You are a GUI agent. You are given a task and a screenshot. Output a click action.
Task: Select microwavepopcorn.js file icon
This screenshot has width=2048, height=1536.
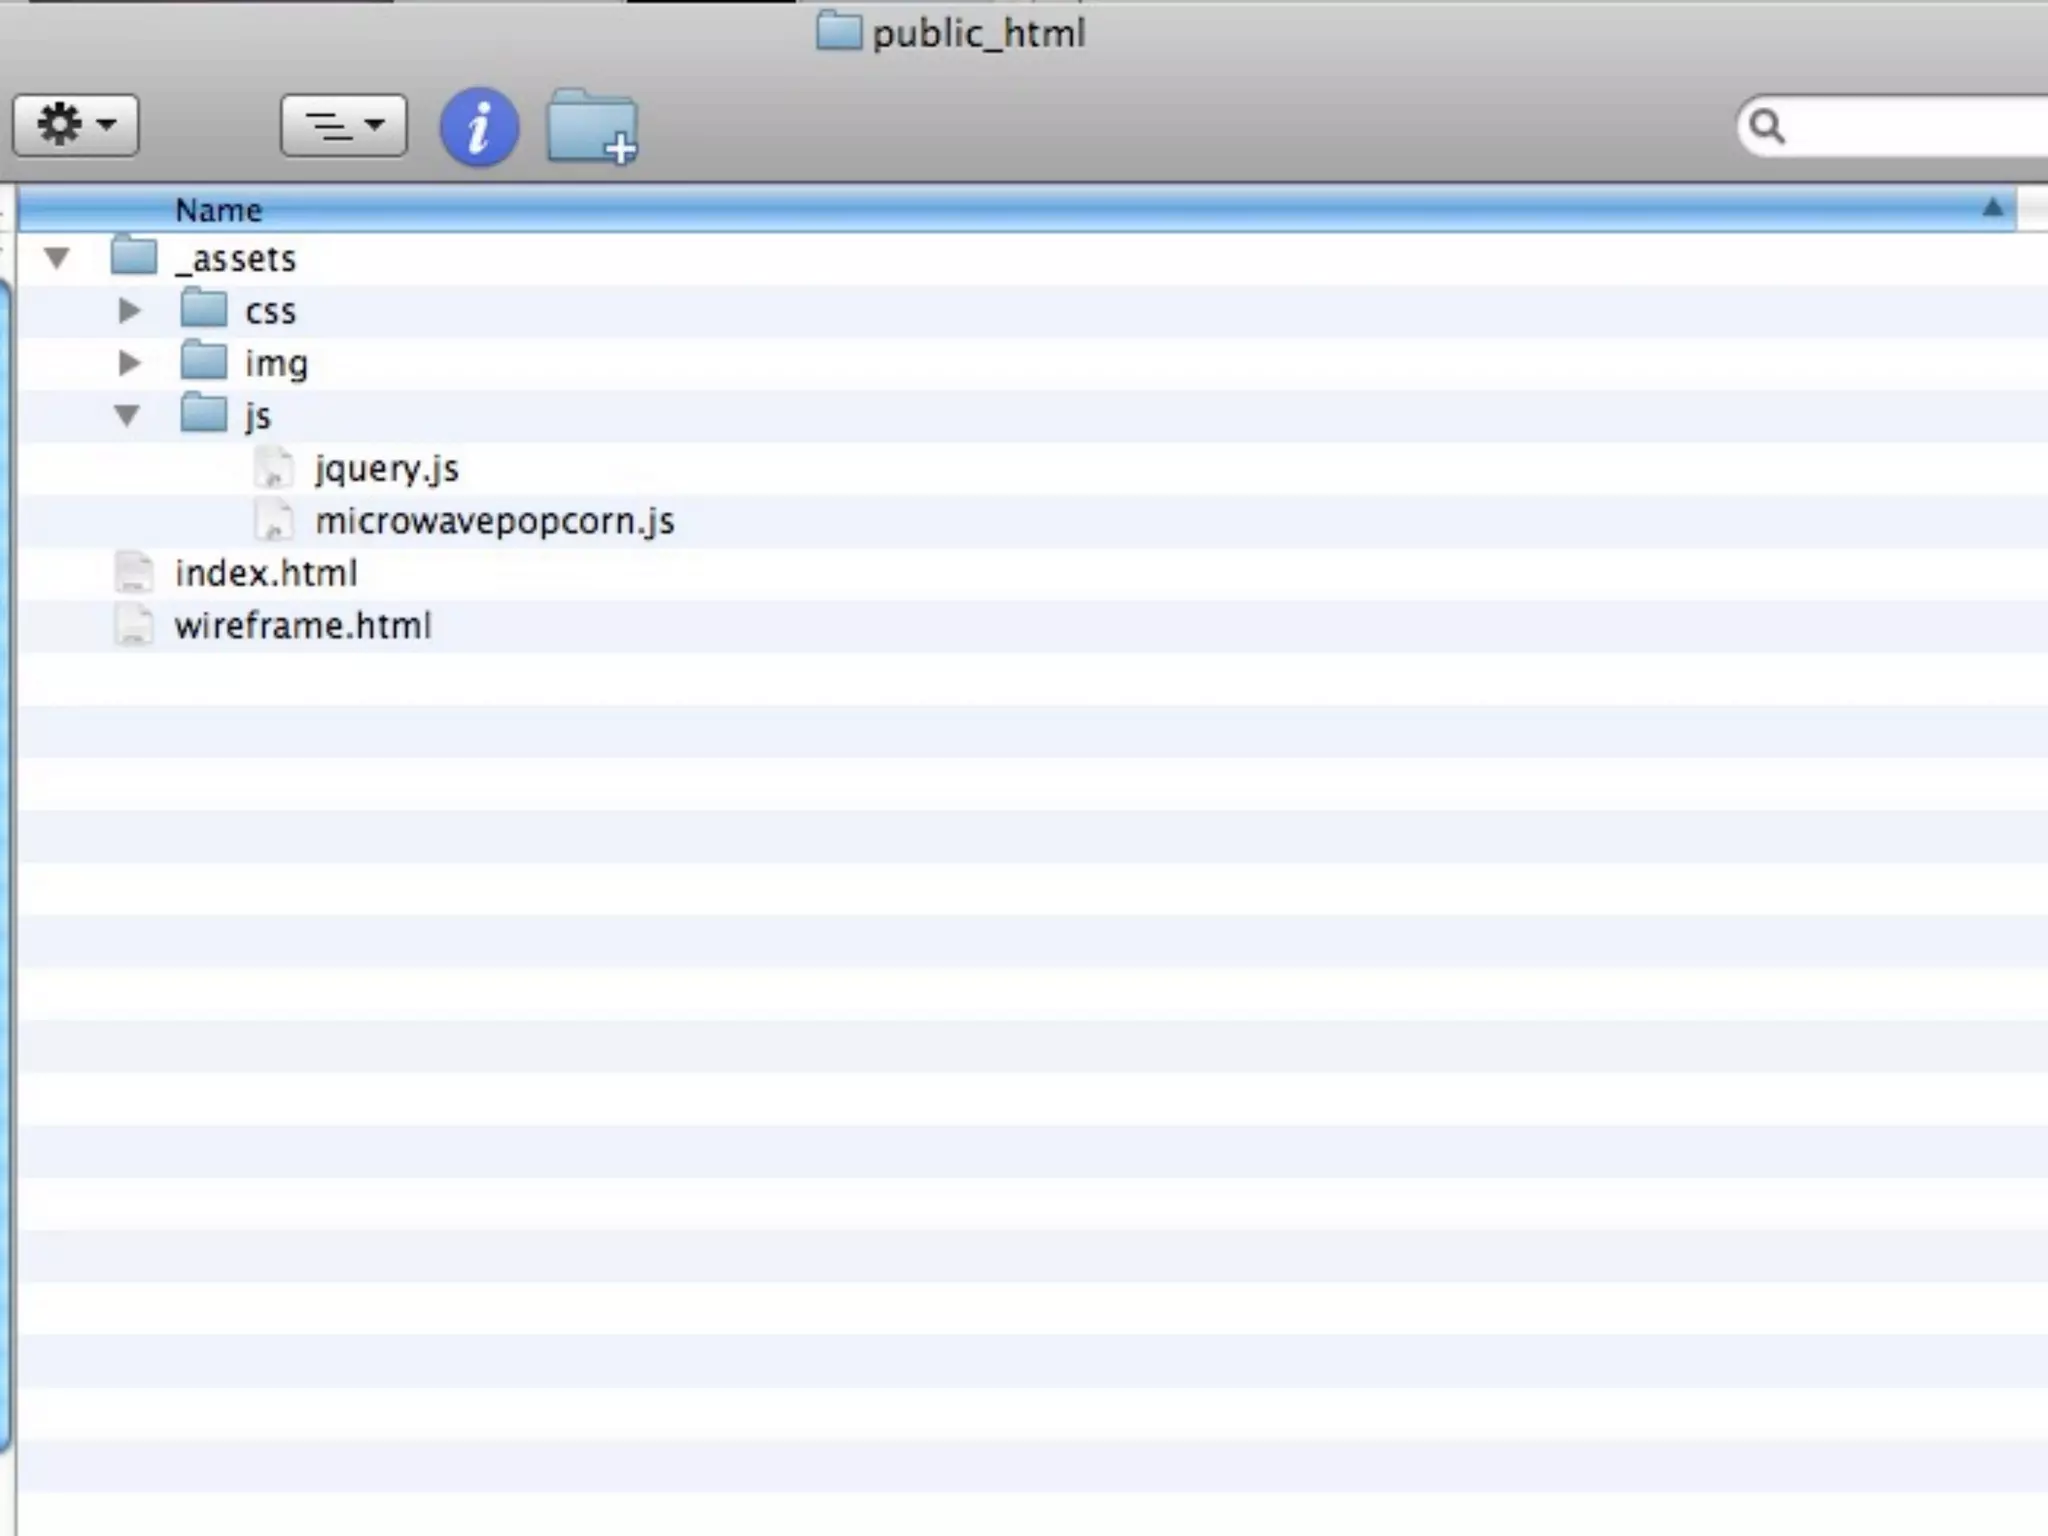pos(273,520)
